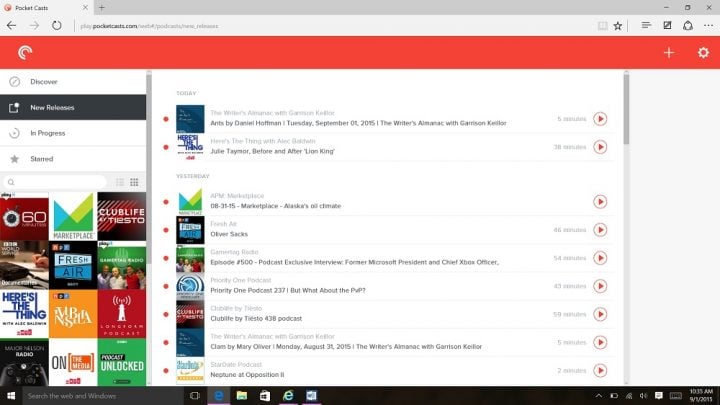Viewport: 720px width, 405px height.
Task: Open Starred episodes
Action: [73, 159]
